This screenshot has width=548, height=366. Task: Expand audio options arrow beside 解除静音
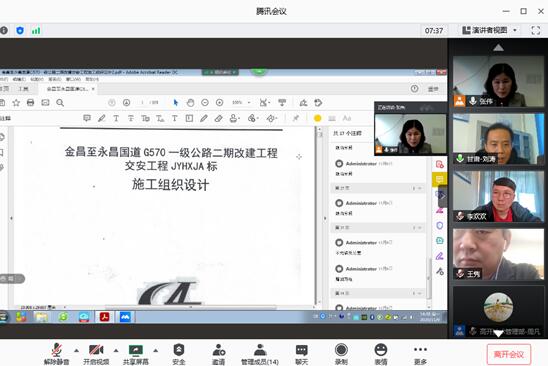pyautogui.click(x=76, y=350)
